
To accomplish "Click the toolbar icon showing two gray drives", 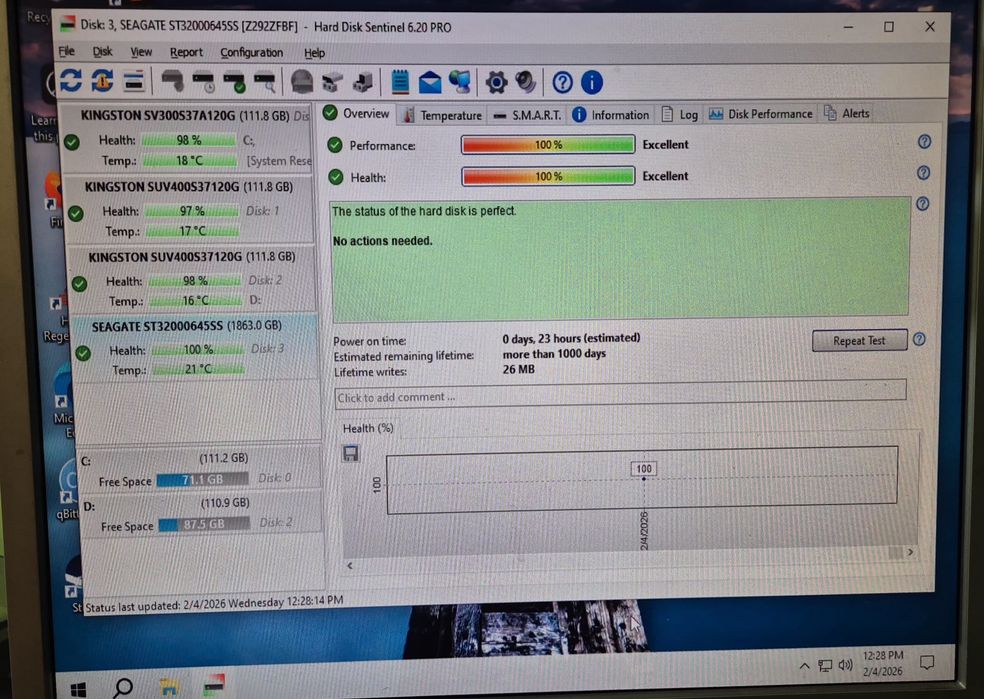I will pos(333,82).
